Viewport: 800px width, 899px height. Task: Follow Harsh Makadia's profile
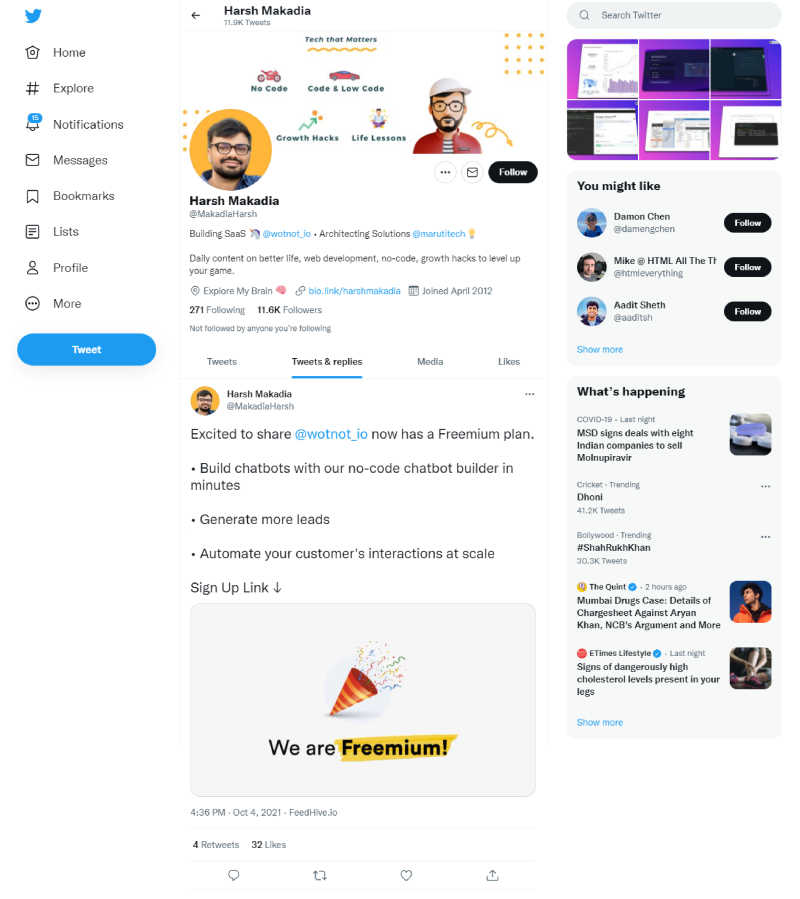513,172
